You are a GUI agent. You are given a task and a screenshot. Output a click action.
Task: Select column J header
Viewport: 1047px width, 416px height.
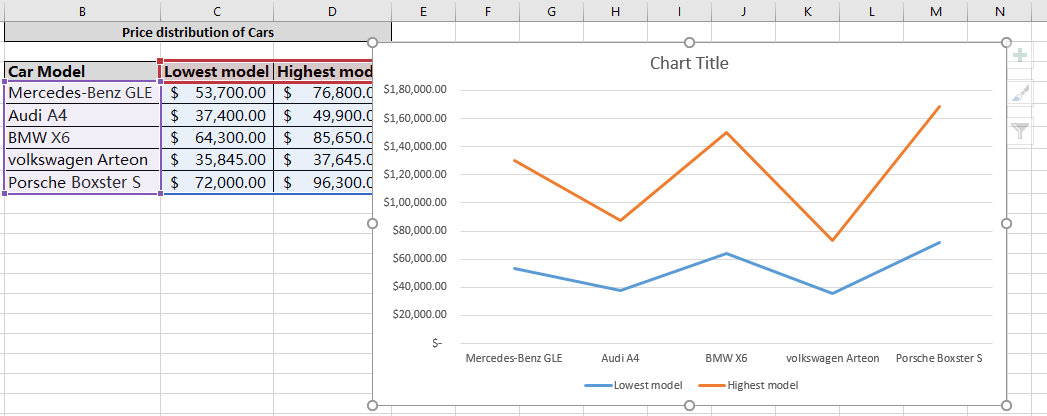[743, 11]
